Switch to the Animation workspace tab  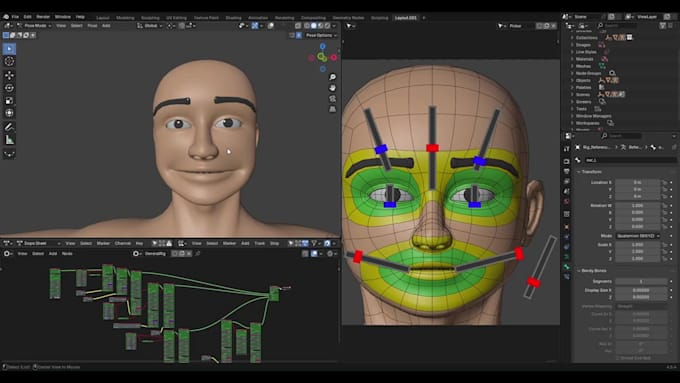point(258,18)
